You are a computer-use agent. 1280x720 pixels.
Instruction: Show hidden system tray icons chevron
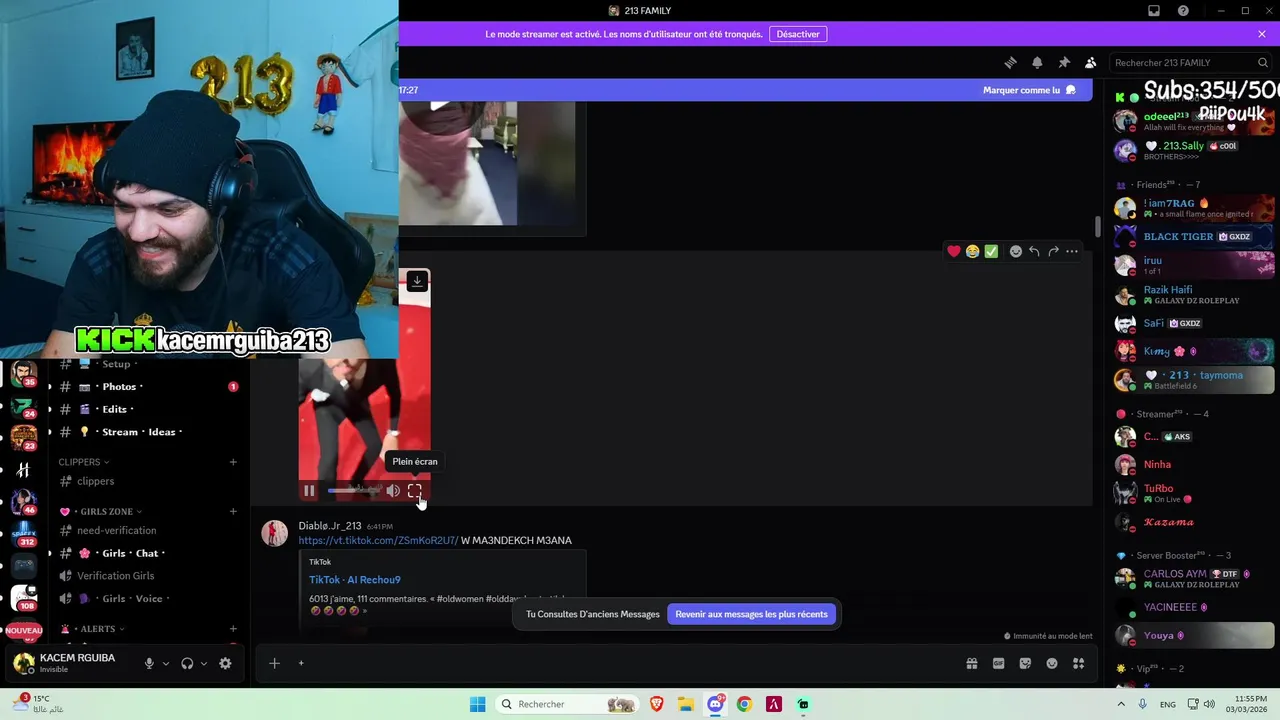[x=1121, y=704]
